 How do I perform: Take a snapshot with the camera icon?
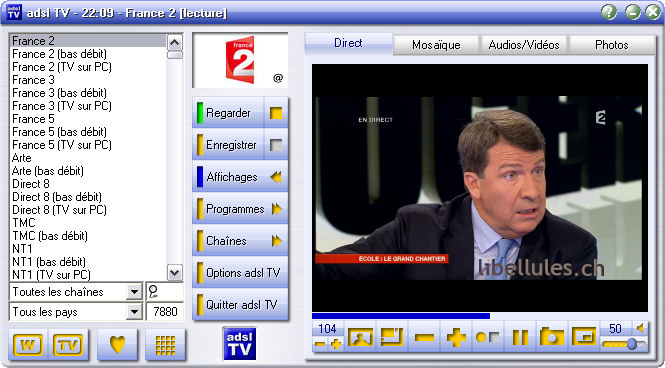[x=551, y=337]
